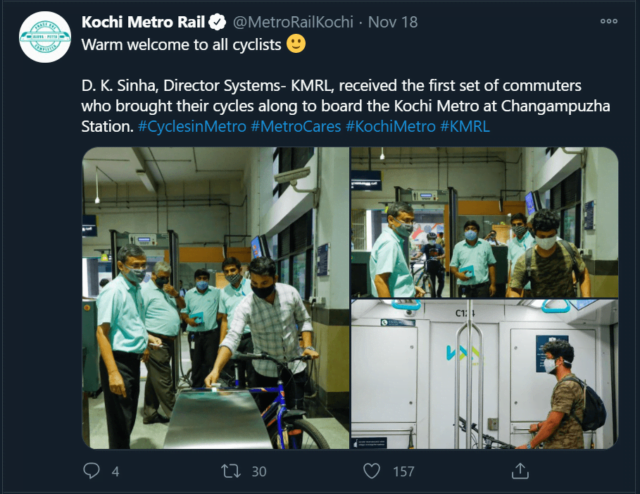Like the tweet with the heart icon
This screenshot has width=640, height=494.
click(x=372, y=471)
